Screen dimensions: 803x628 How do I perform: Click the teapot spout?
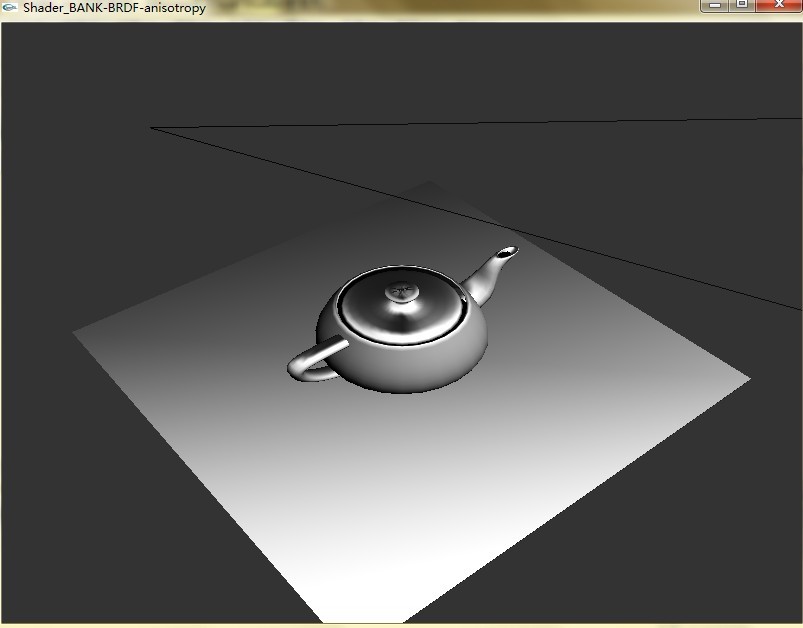(491, 275)
